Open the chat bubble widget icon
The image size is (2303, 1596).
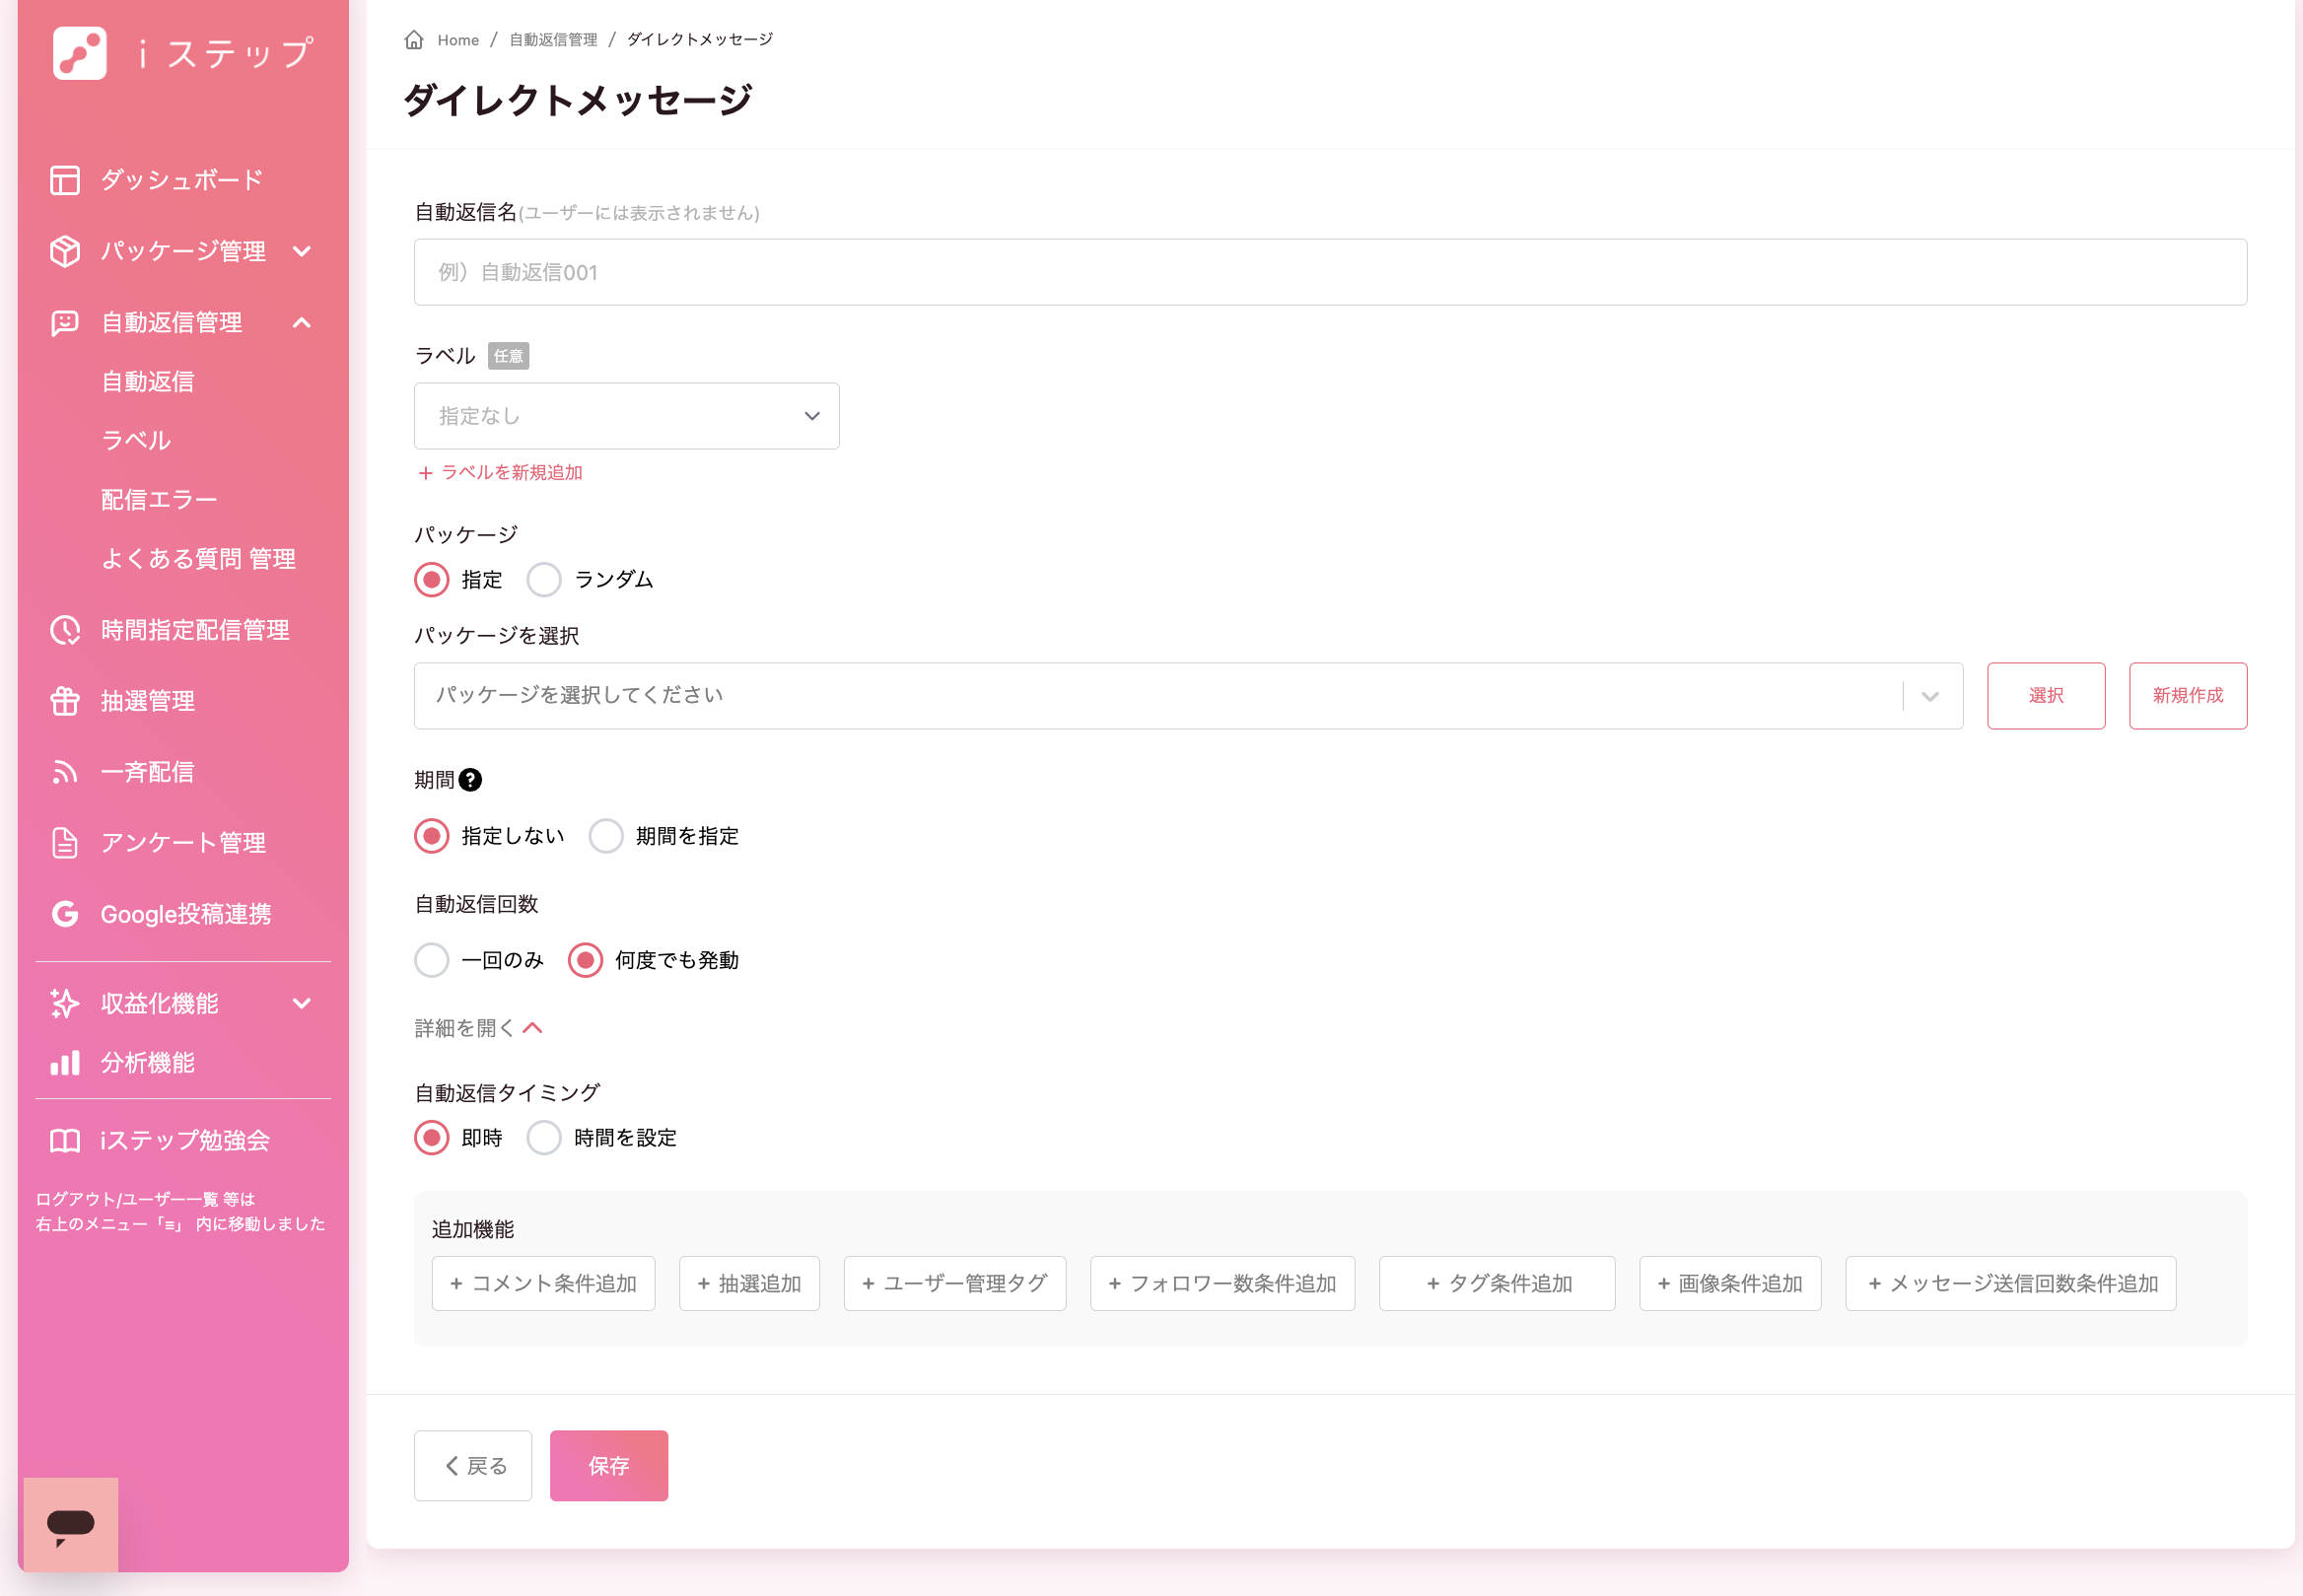70,1524
